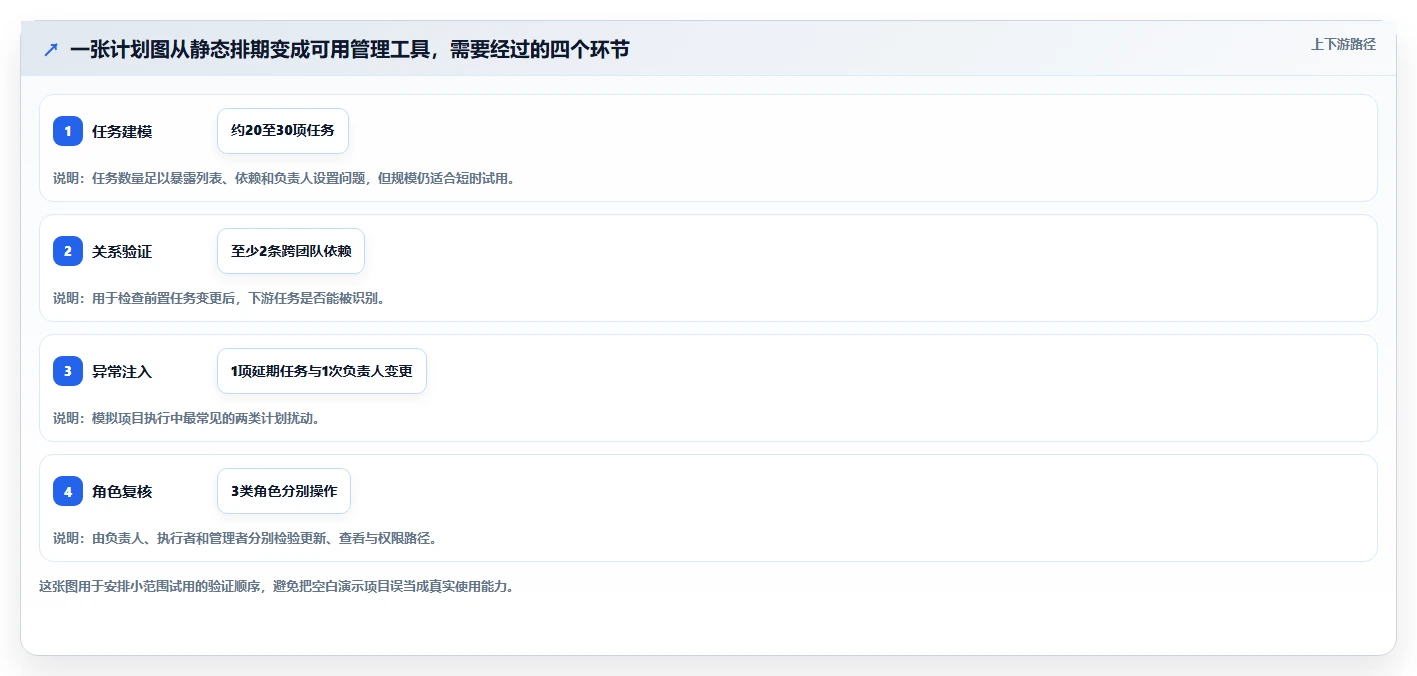The width and height of the screenshot is (1417, 676).
Task: Click step number 2 badge for 关系验证
Action: 68,251
